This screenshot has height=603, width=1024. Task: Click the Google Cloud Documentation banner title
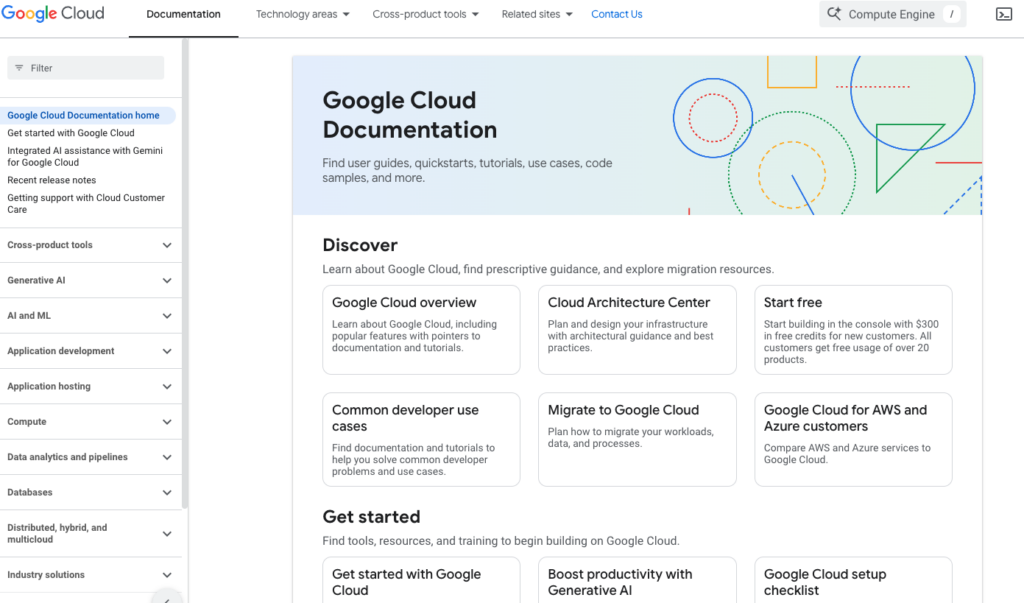pos(409,115)
